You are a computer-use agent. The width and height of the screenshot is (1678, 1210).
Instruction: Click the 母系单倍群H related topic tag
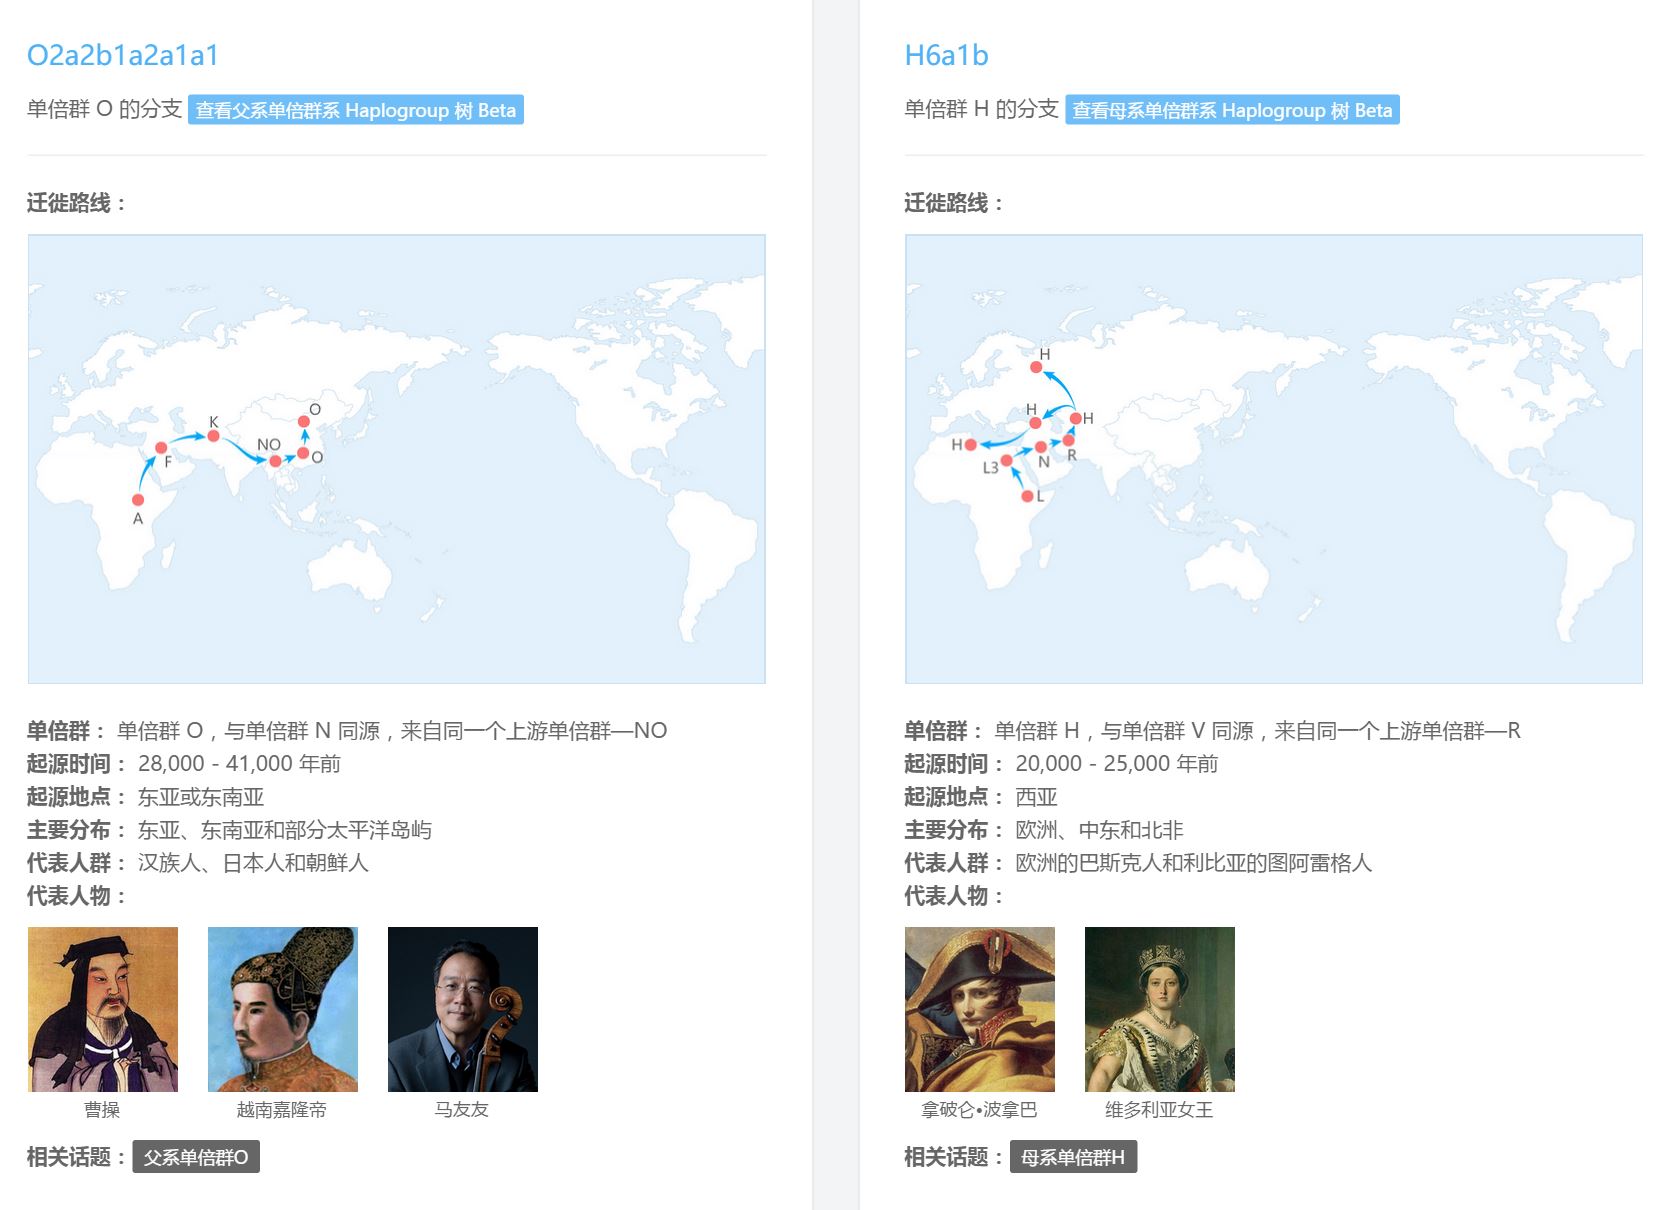coord(1073,1157)
